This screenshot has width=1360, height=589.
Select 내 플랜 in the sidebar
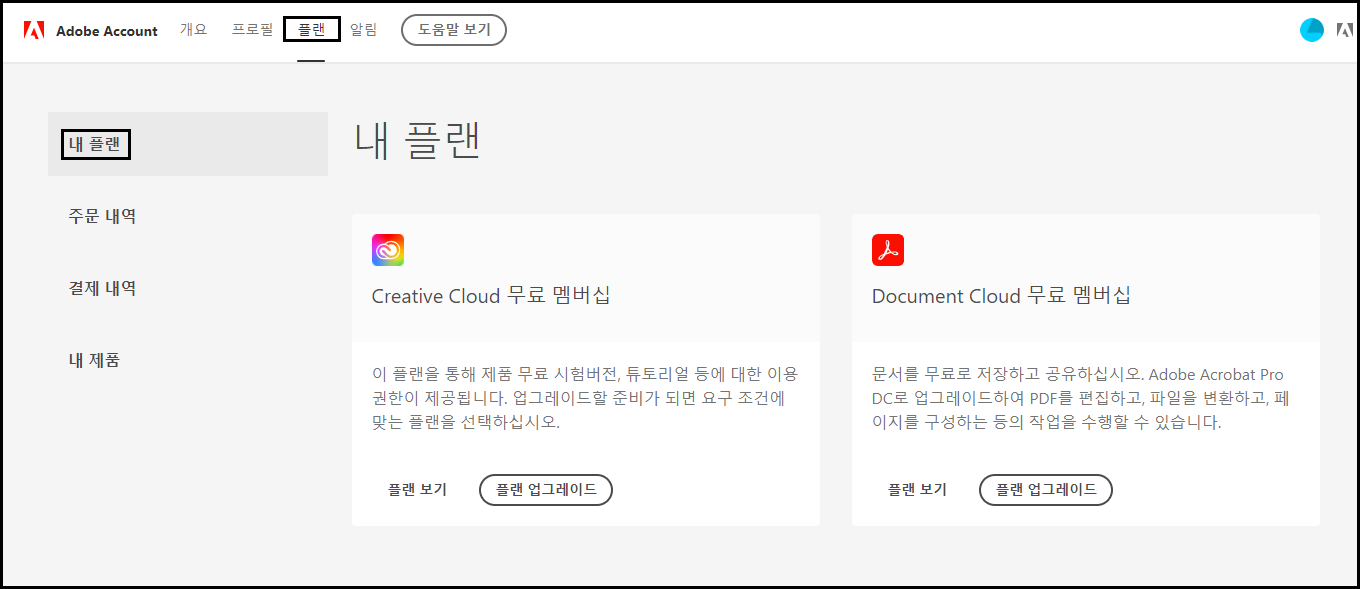coord(188,144)
